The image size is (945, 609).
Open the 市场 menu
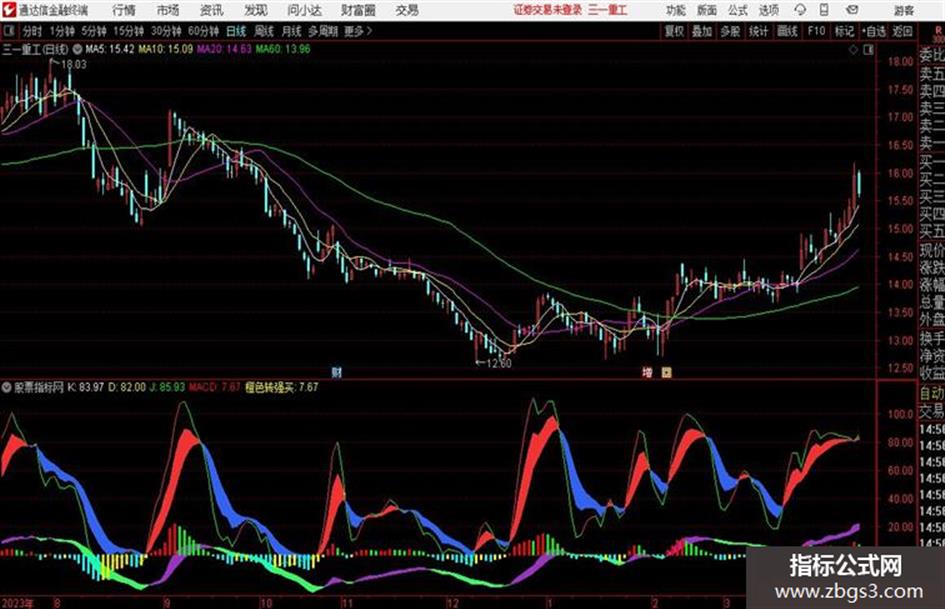(x=168, y=10)
